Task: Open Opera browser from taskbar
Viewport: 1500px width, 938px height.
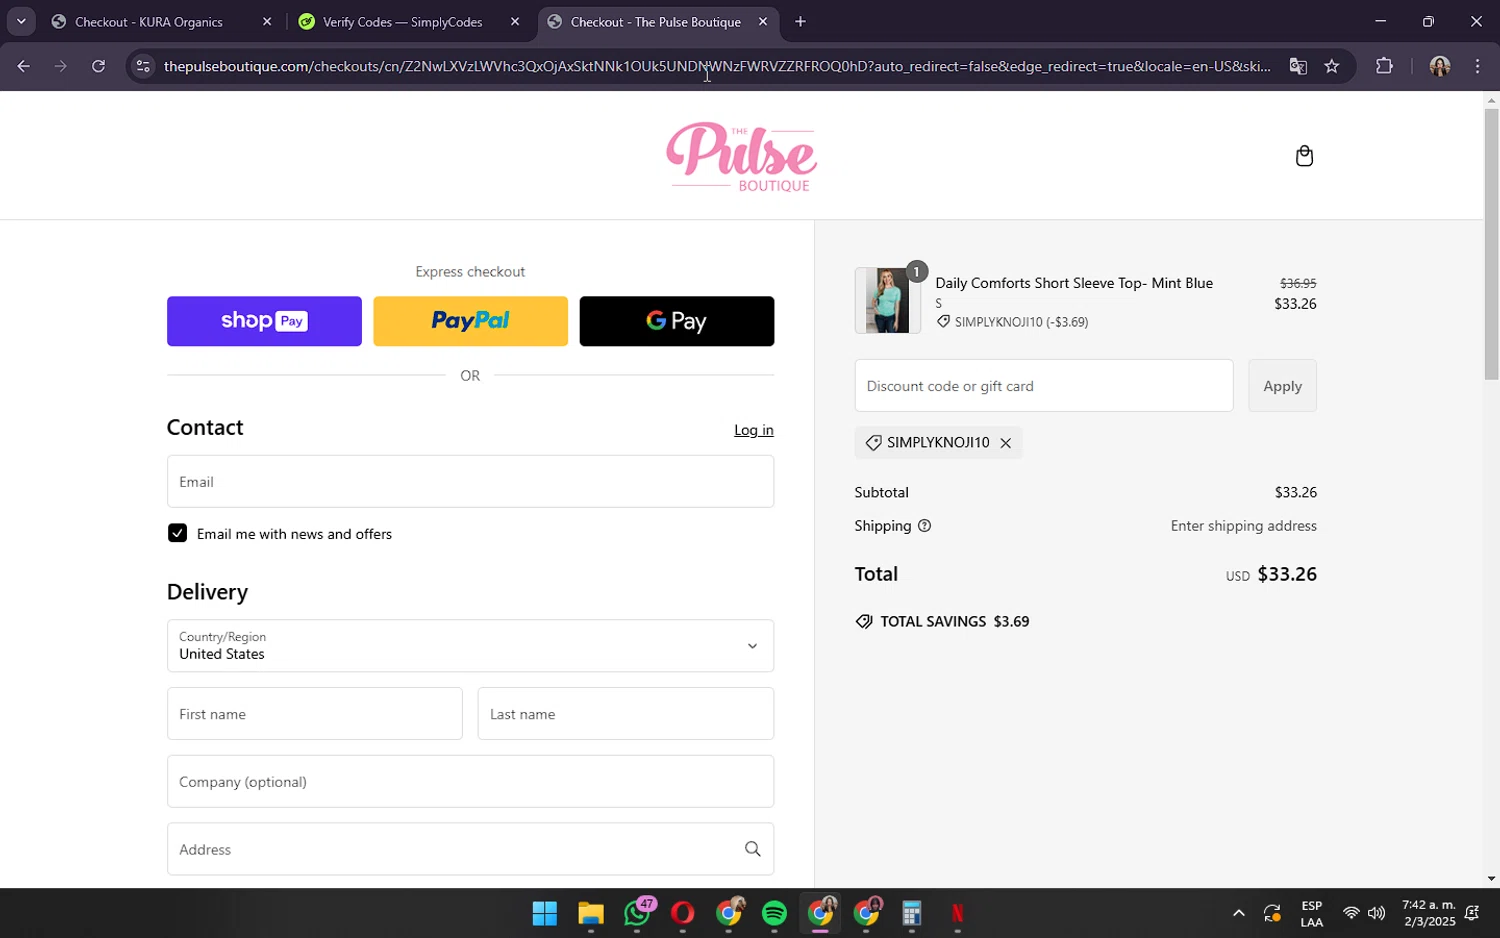Action: click(683, 913)
